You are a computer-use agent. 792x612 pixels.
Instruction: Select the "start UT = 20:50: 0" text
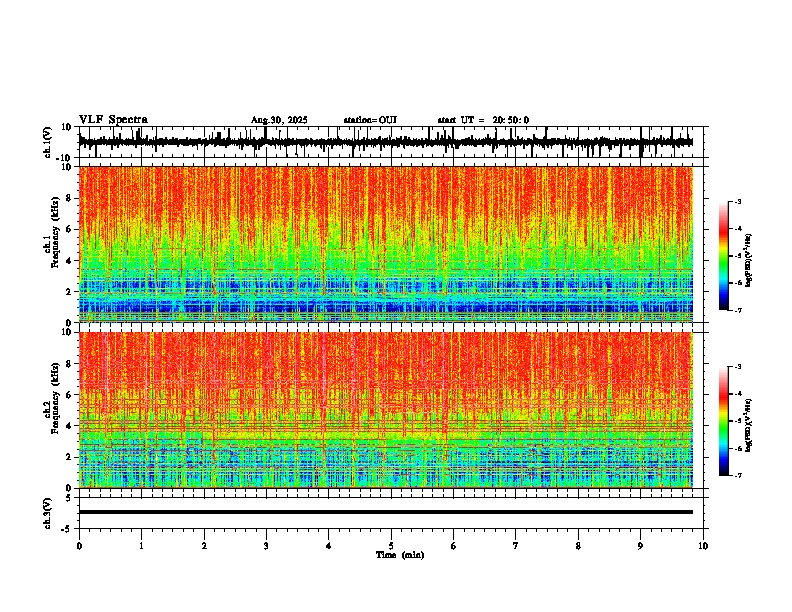pos(483,120)
